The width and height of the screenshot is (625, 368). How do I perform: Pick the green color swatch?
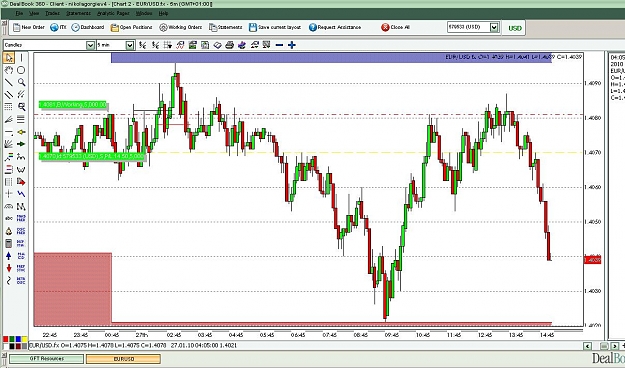point(12,339)
